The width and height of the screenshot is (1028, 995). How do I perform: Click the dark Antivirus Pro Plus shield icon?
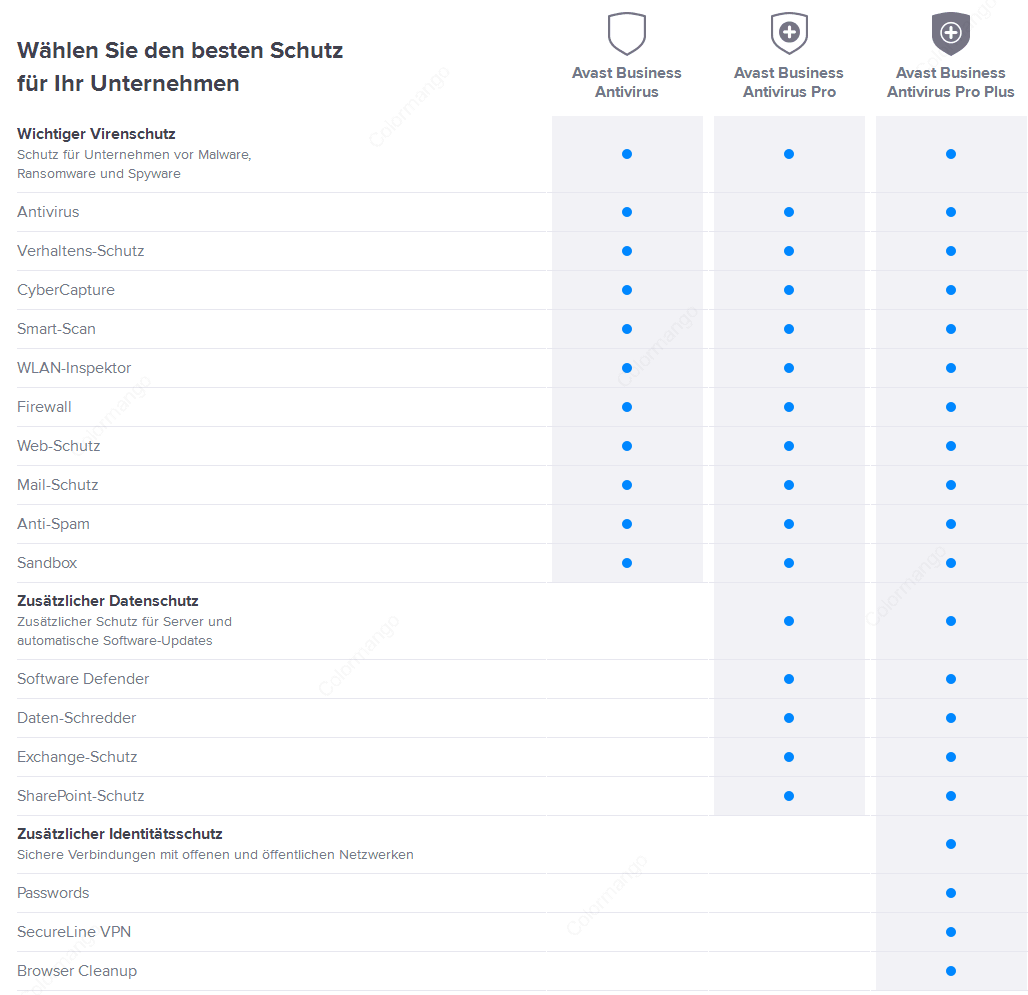tap(951, 33)
